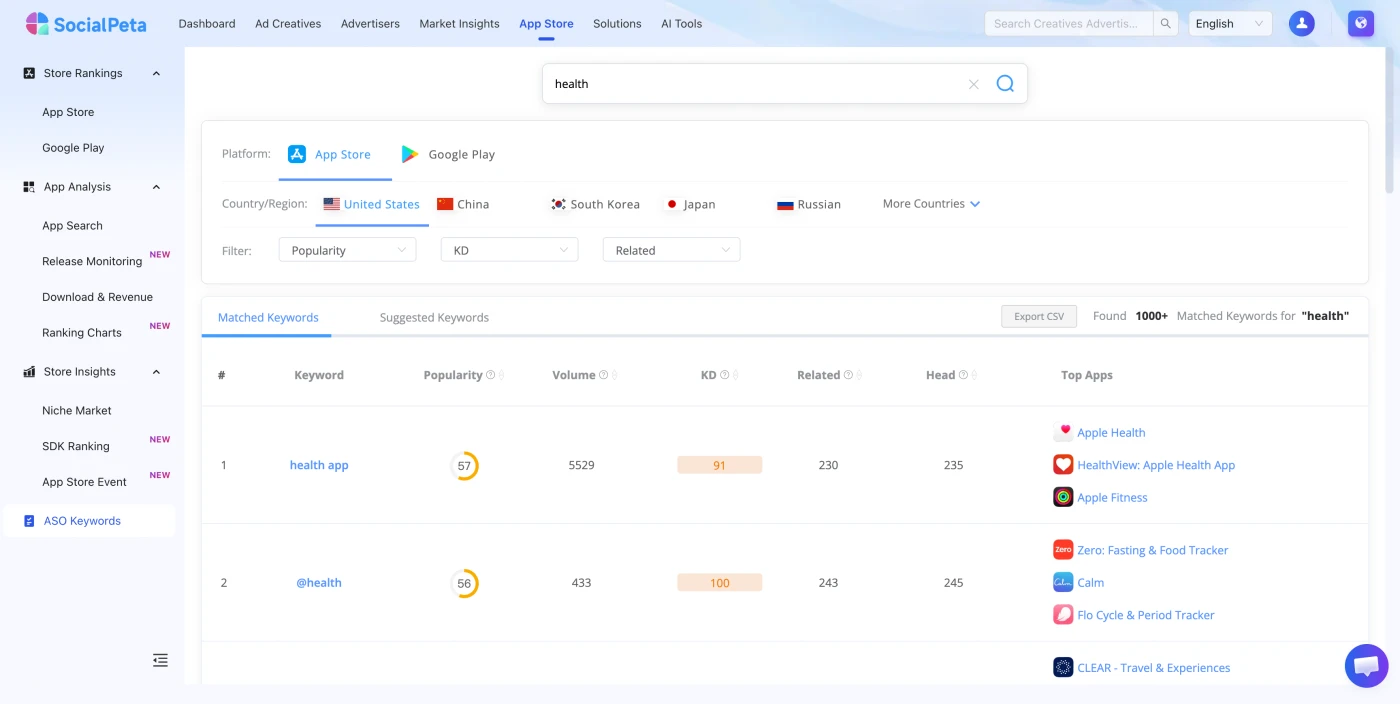Collapse the Store Insights section
Image resolution: width=1400 pixels, height=704 pixels.
tap(156, 372)
